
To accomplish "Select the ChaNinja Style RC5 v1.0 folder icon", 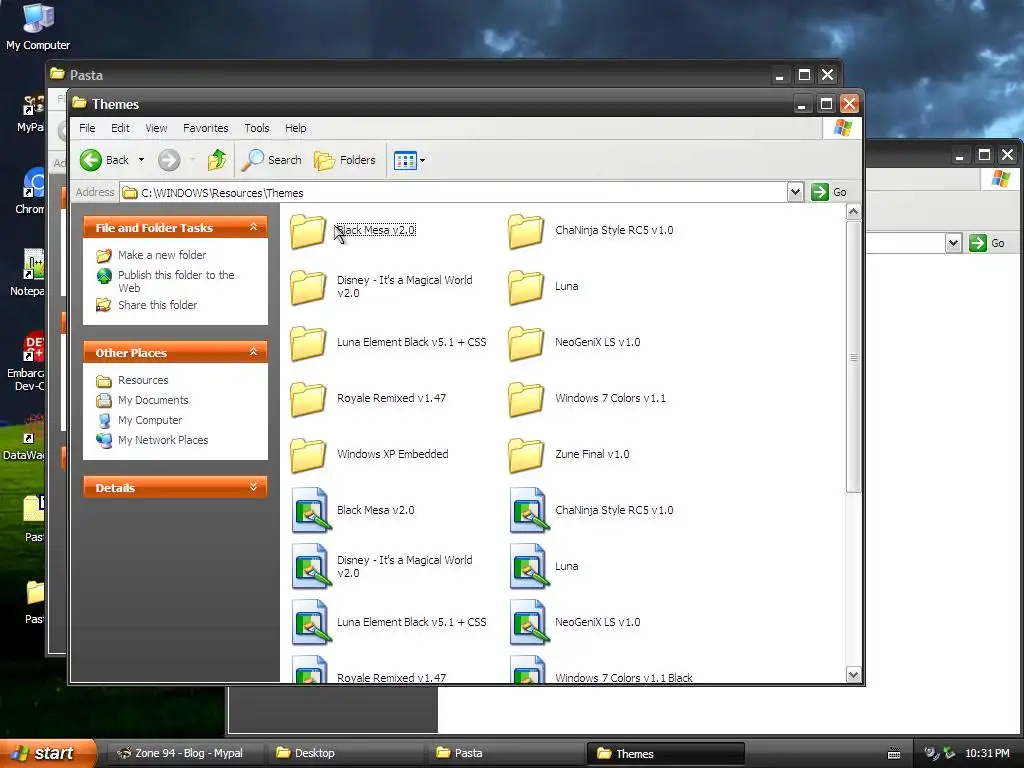I will click(x=526, y=231).
